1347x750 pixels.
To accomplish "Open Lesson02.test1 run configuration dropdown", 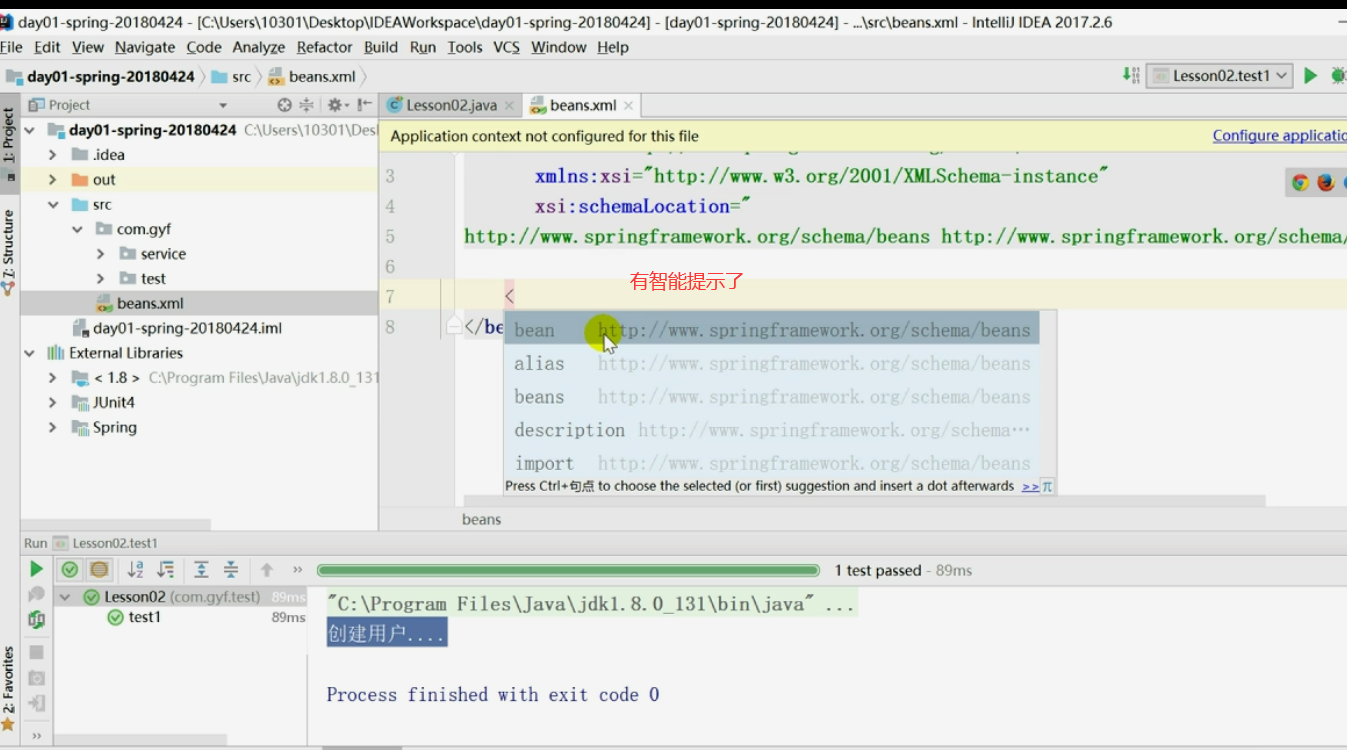I will [1220, 75].
